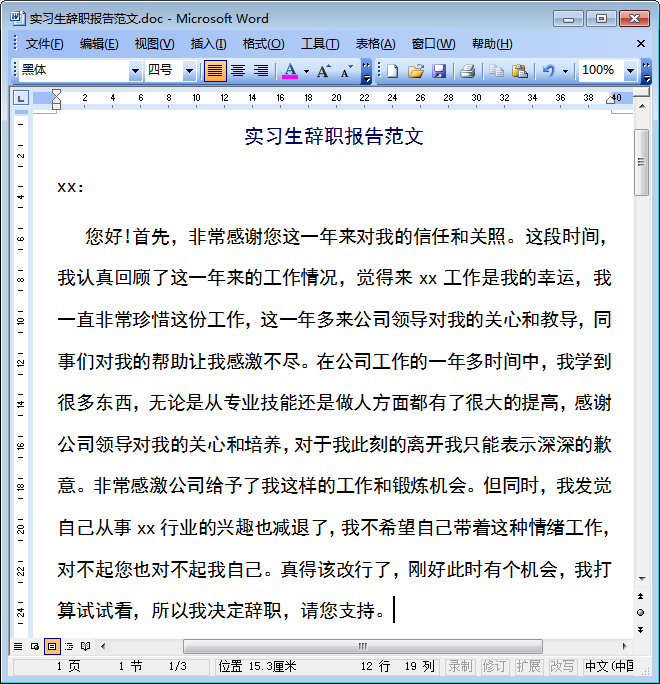Click the document title 实习生辞职报告范文
The image size is (660, 684).
coord(334,137)
